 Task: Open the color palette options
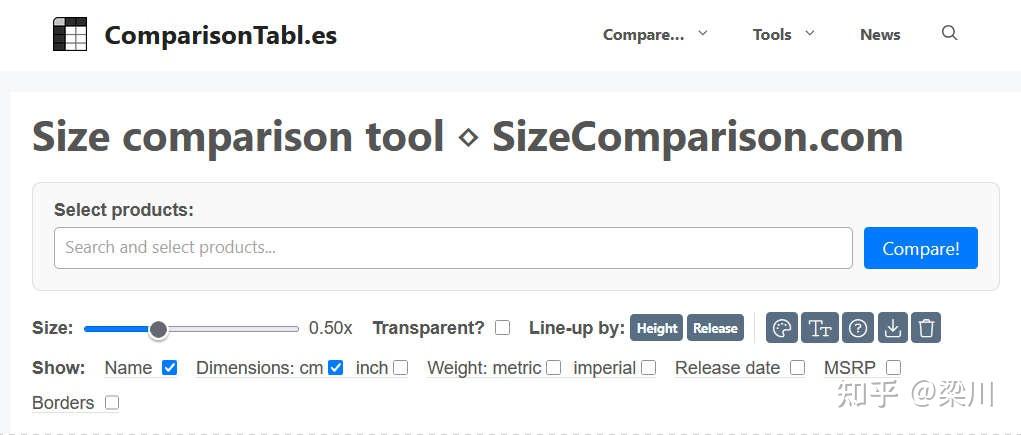pos(783,328)
